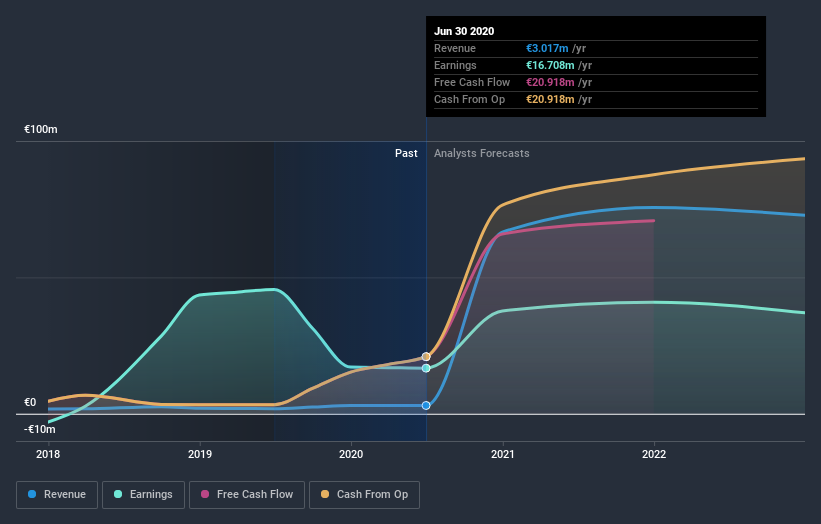Screen dimensions: 821x524
Task: Click the Analysts Forecasts label
Action: (482, 153)
